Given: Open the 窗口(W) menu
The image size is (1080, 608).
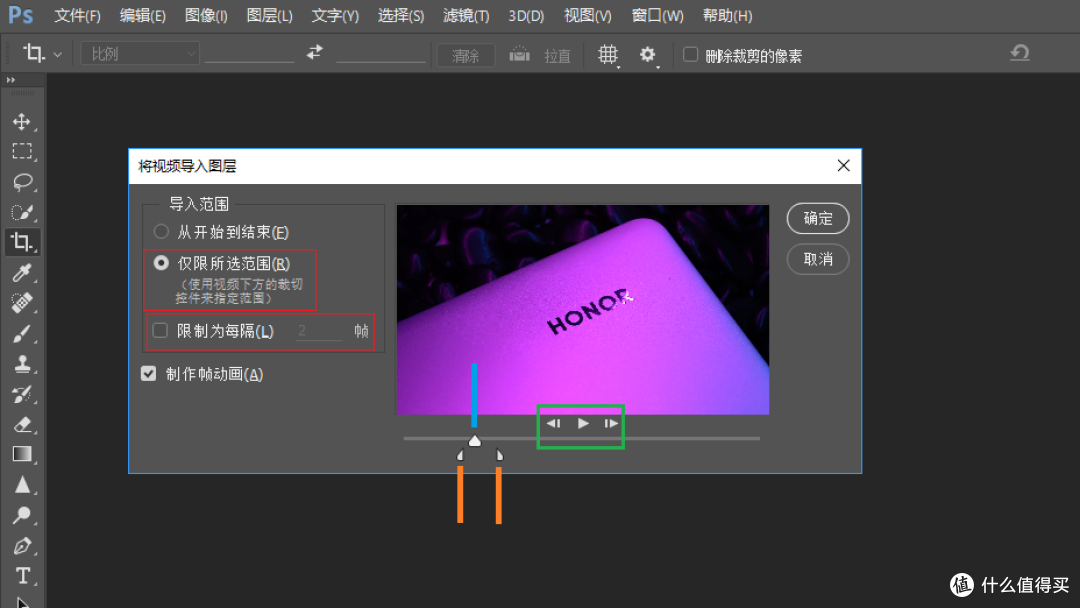Looking at the screenshot, I should pos(658,15).
